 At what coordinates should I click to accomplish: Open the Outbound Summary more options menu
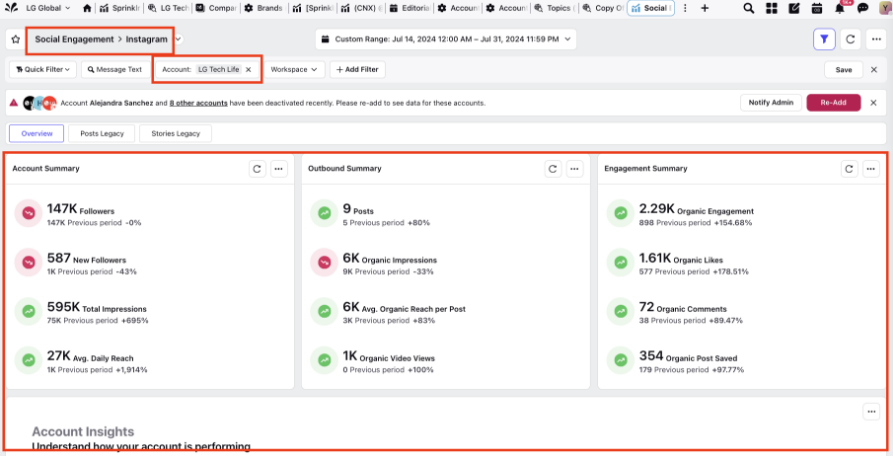pos(575,169)
